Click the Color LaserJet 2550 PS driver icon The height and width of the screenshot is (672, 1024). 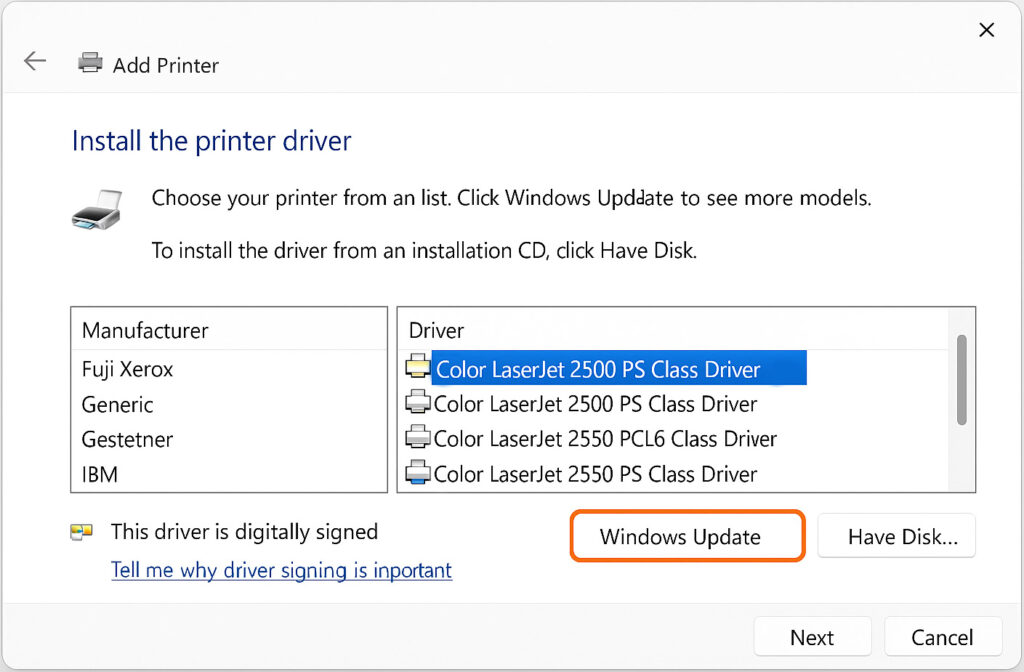417,473
